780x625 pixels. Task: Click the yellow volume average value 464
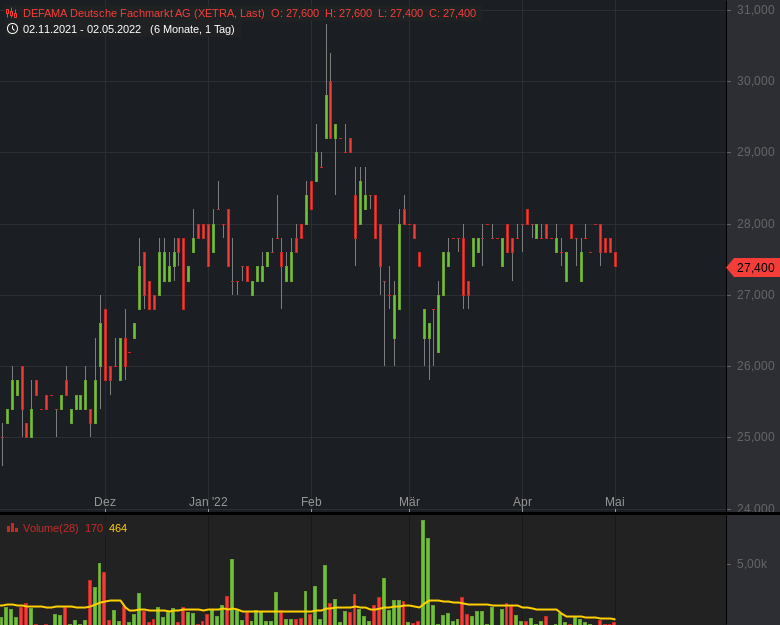(118, 528)
